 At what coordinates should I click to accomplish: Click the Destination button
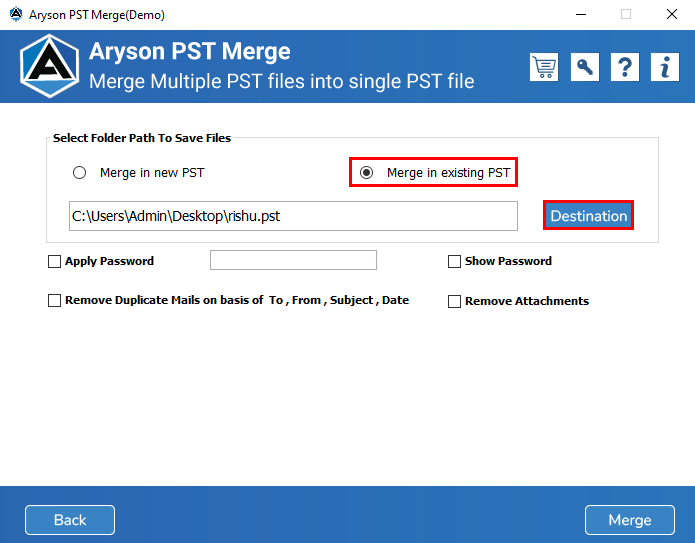coord(588,215)
